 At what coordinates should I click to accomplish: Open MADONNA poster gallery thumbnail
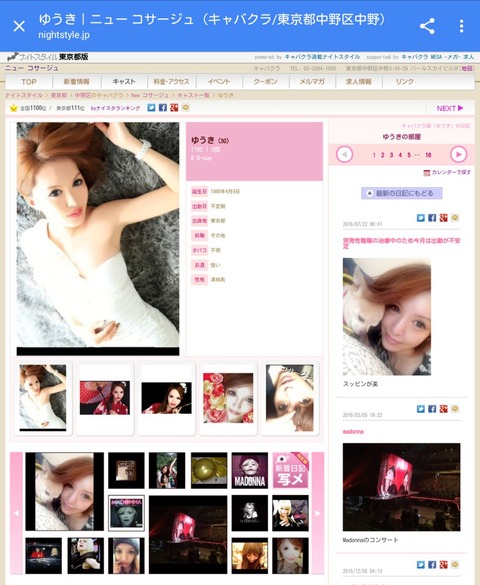(250, 470)
